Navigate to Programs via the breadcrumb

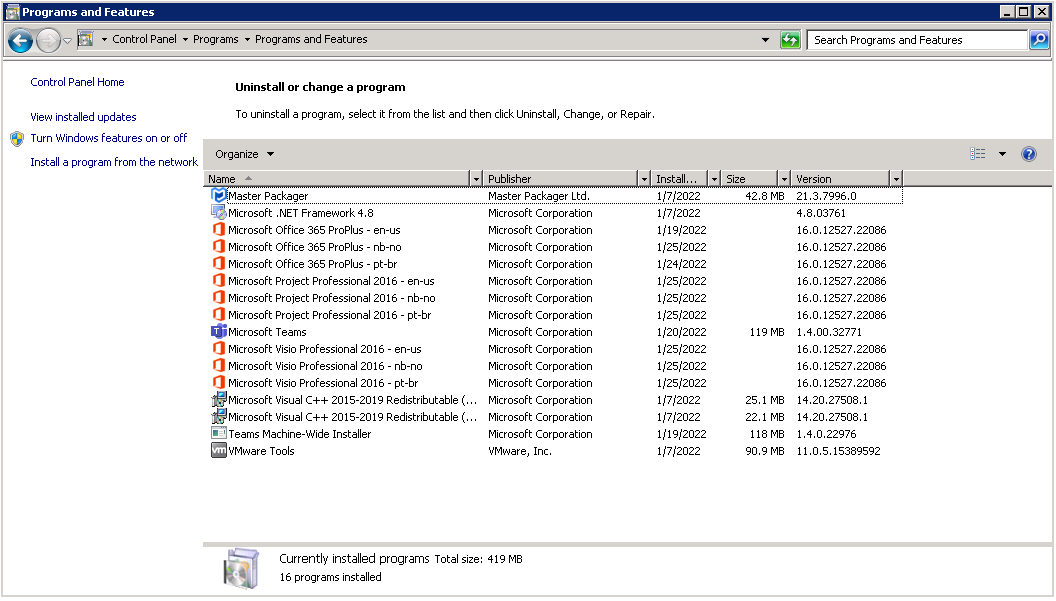pyautogui.click(x=217, y=40)
